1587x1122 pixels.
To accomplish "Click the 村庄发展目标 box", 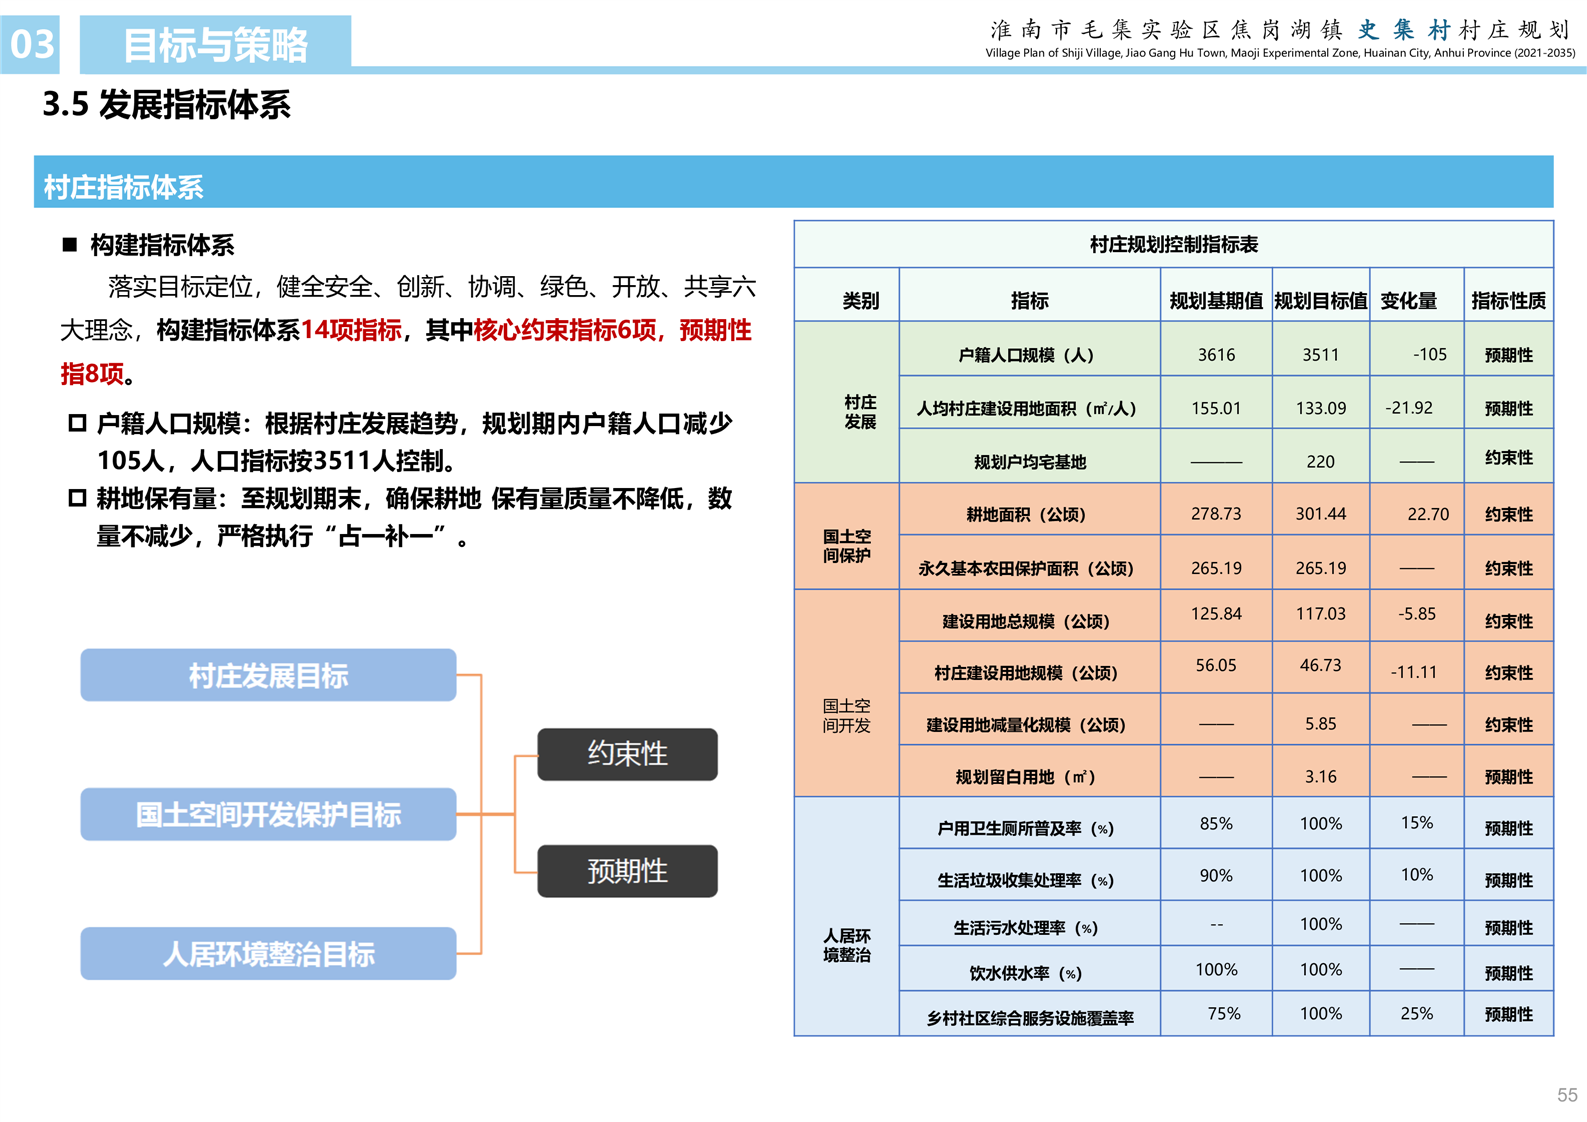I will pos(268,675).
